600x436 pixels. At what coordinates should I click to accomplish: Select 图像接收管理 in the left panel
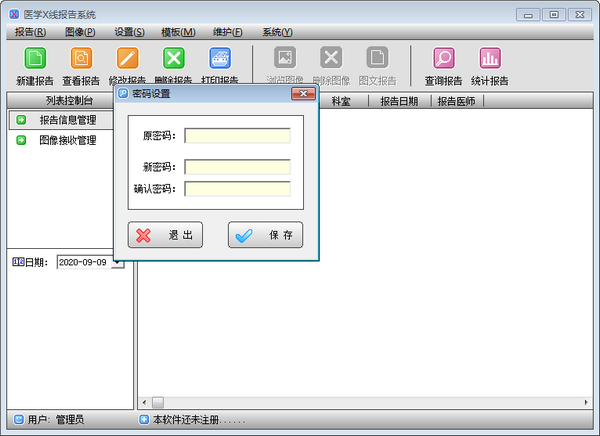coord(67,141)
